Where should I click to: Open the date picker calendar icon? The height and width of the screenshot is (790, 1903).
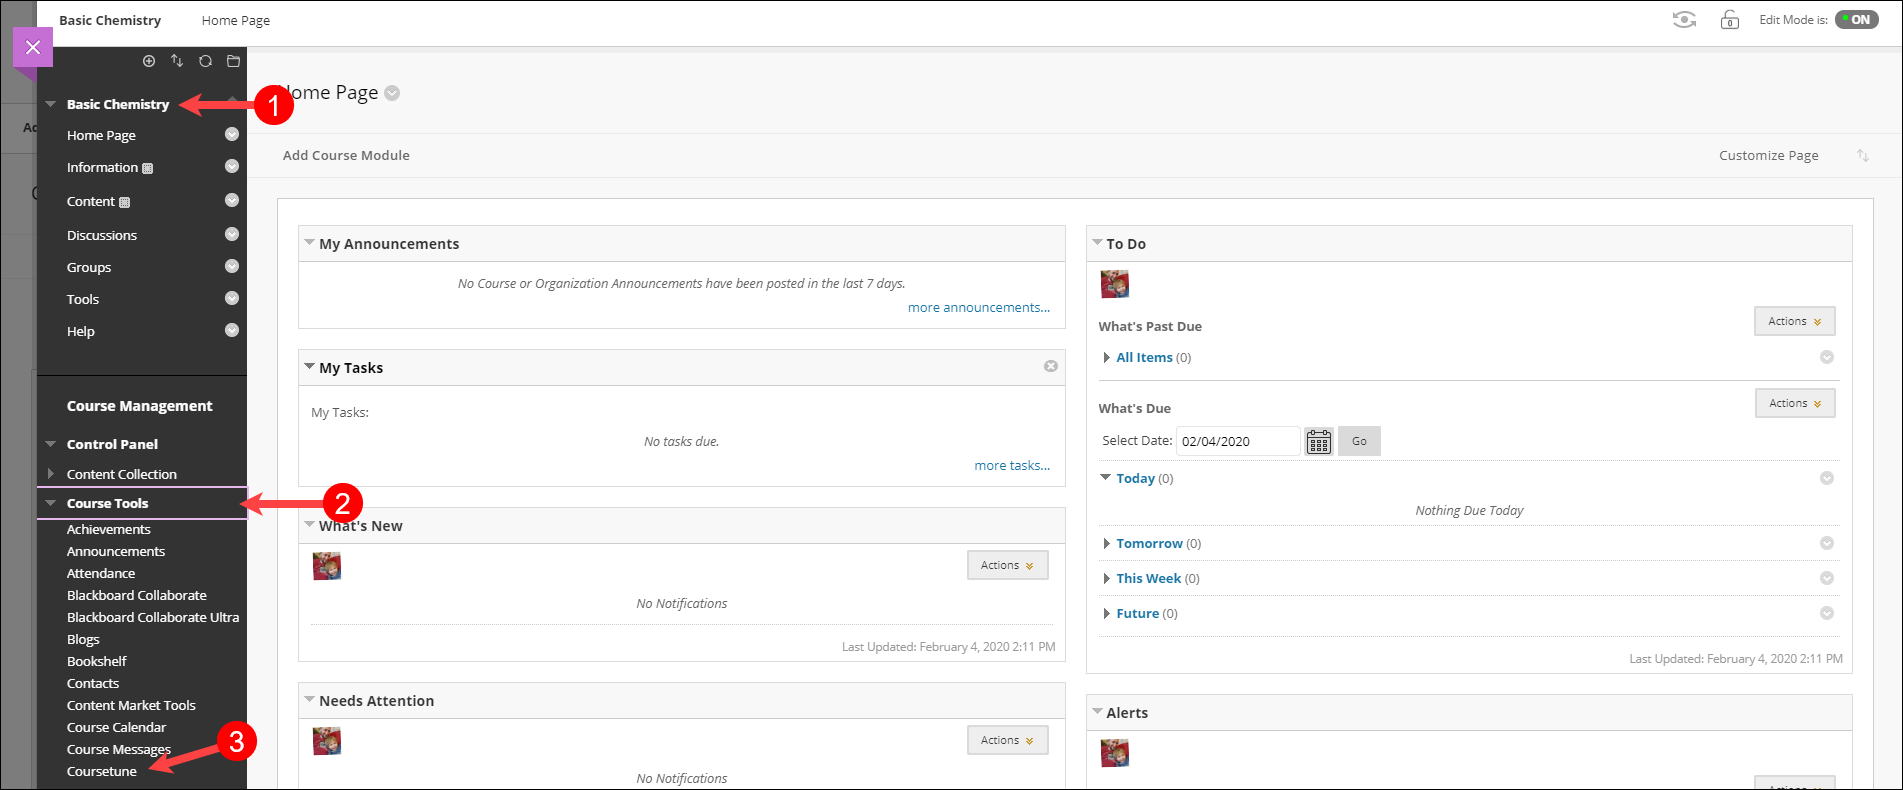pyautogui.click(x=1319, y=441)
